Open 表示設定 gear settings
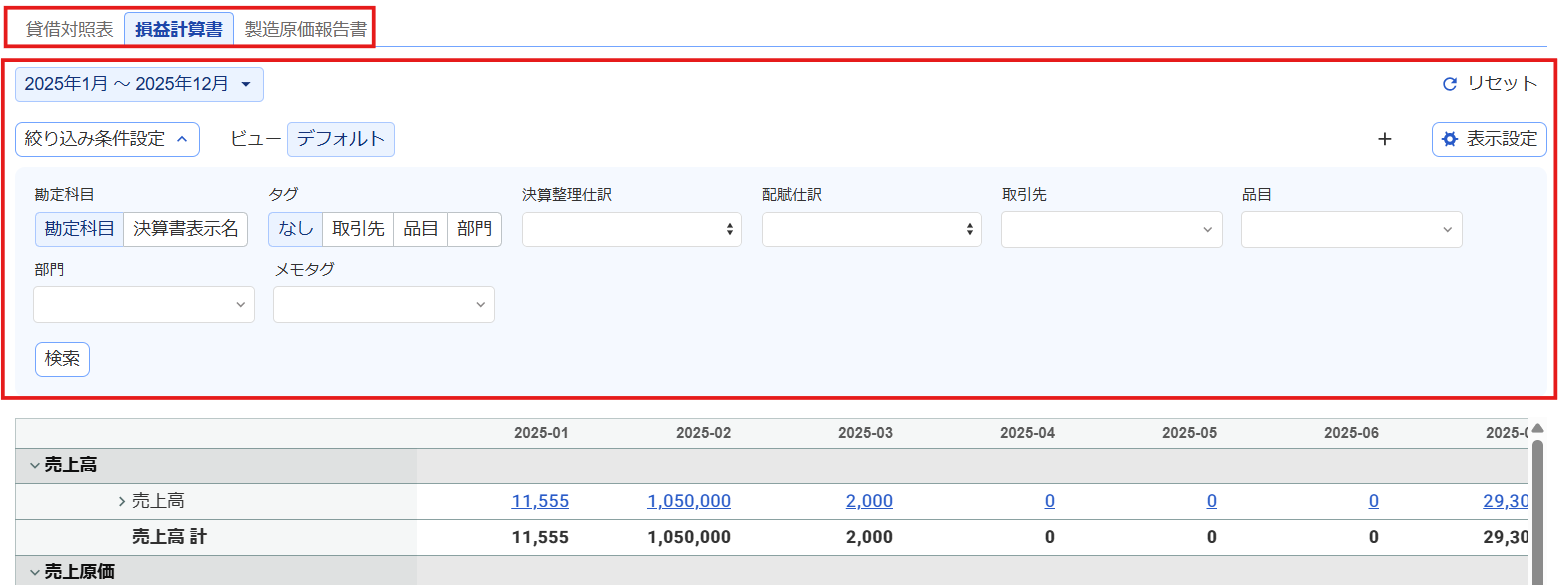This screenshot has height=585, width=1559. (x=1489, y=139)
